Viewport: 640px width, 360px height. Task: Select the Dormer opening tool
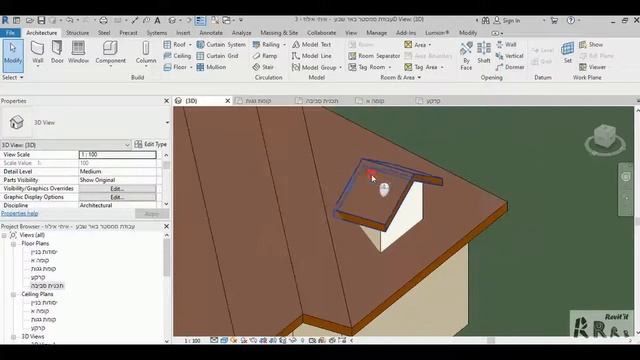click(510, 67)
